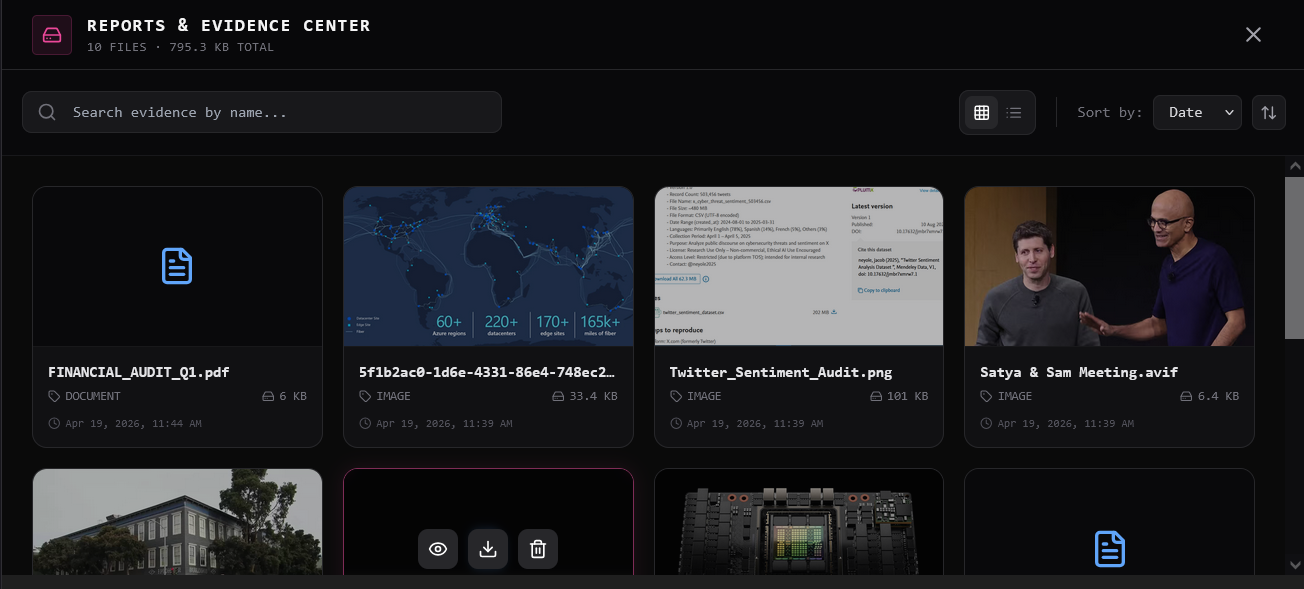The width and height of the screenshot is (1304, 589).
Task: Click the 6 KB size on FINANCIAL_AUDIT_Q1.pdf
Action: coord(284,396)
